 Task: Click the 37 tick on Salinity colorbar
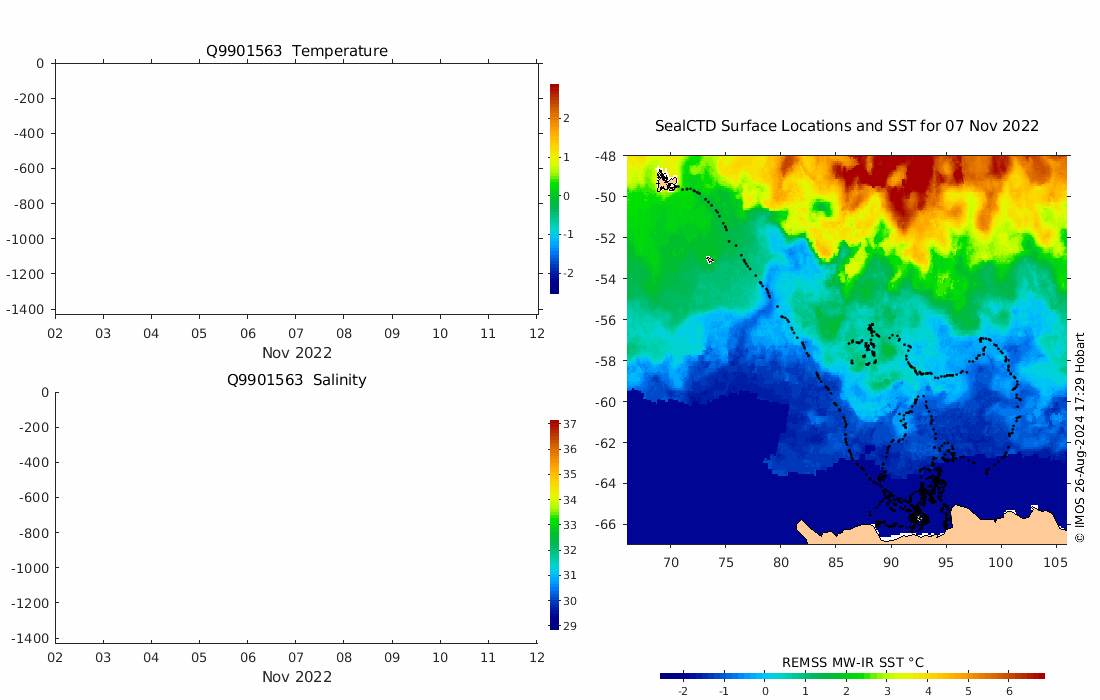(570, 424)
